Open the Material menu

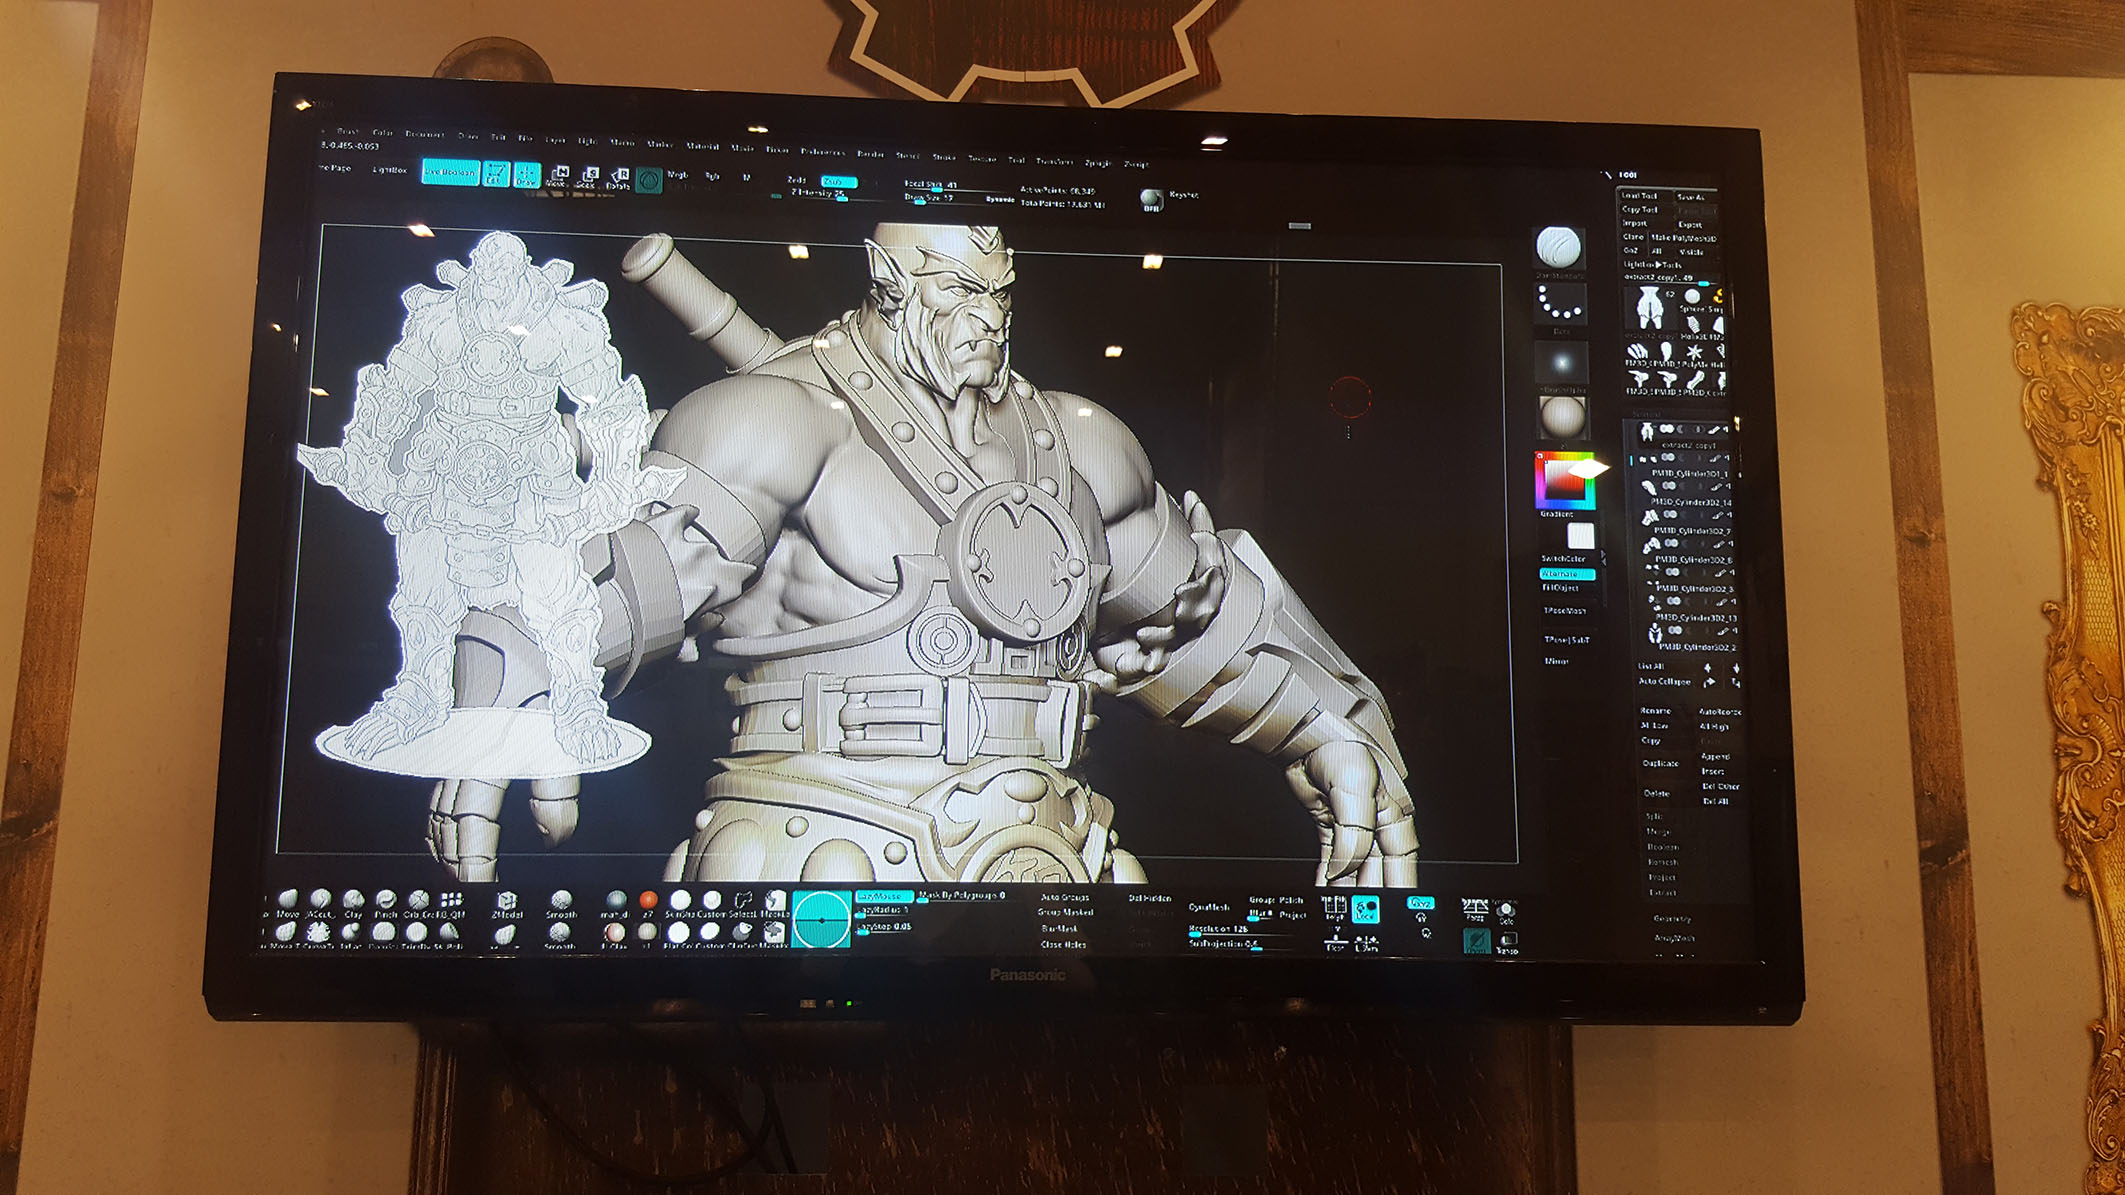tap(702, 146)
